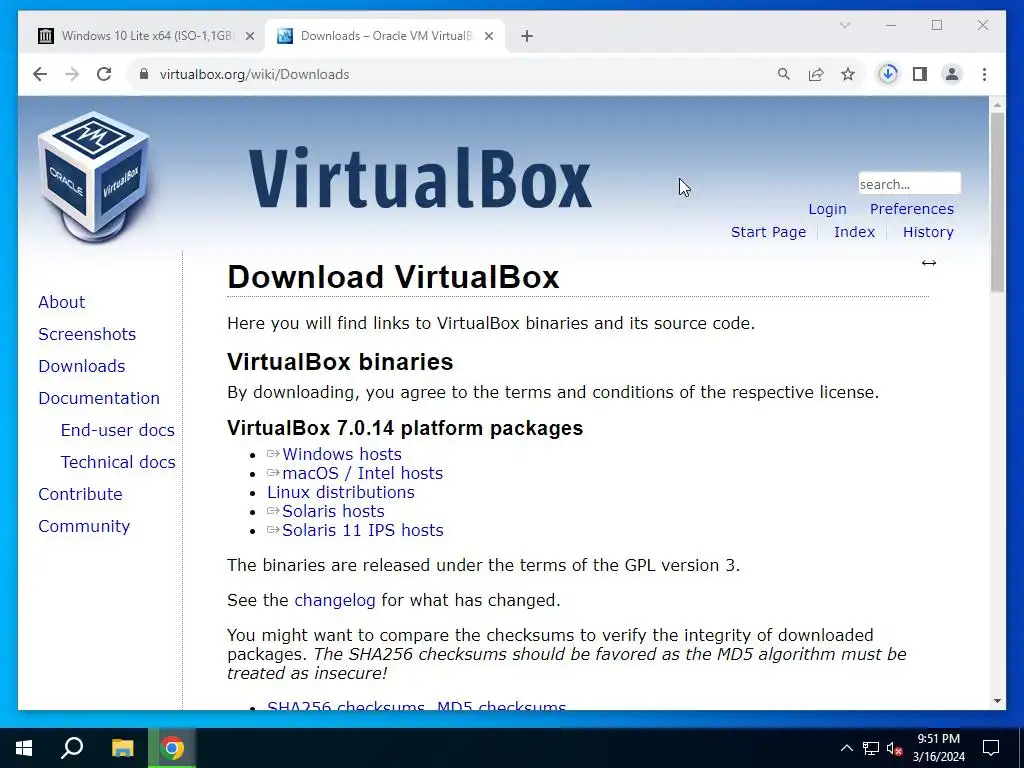
Task: Download the Windows hosts package
Action: (x=342, y=454)
